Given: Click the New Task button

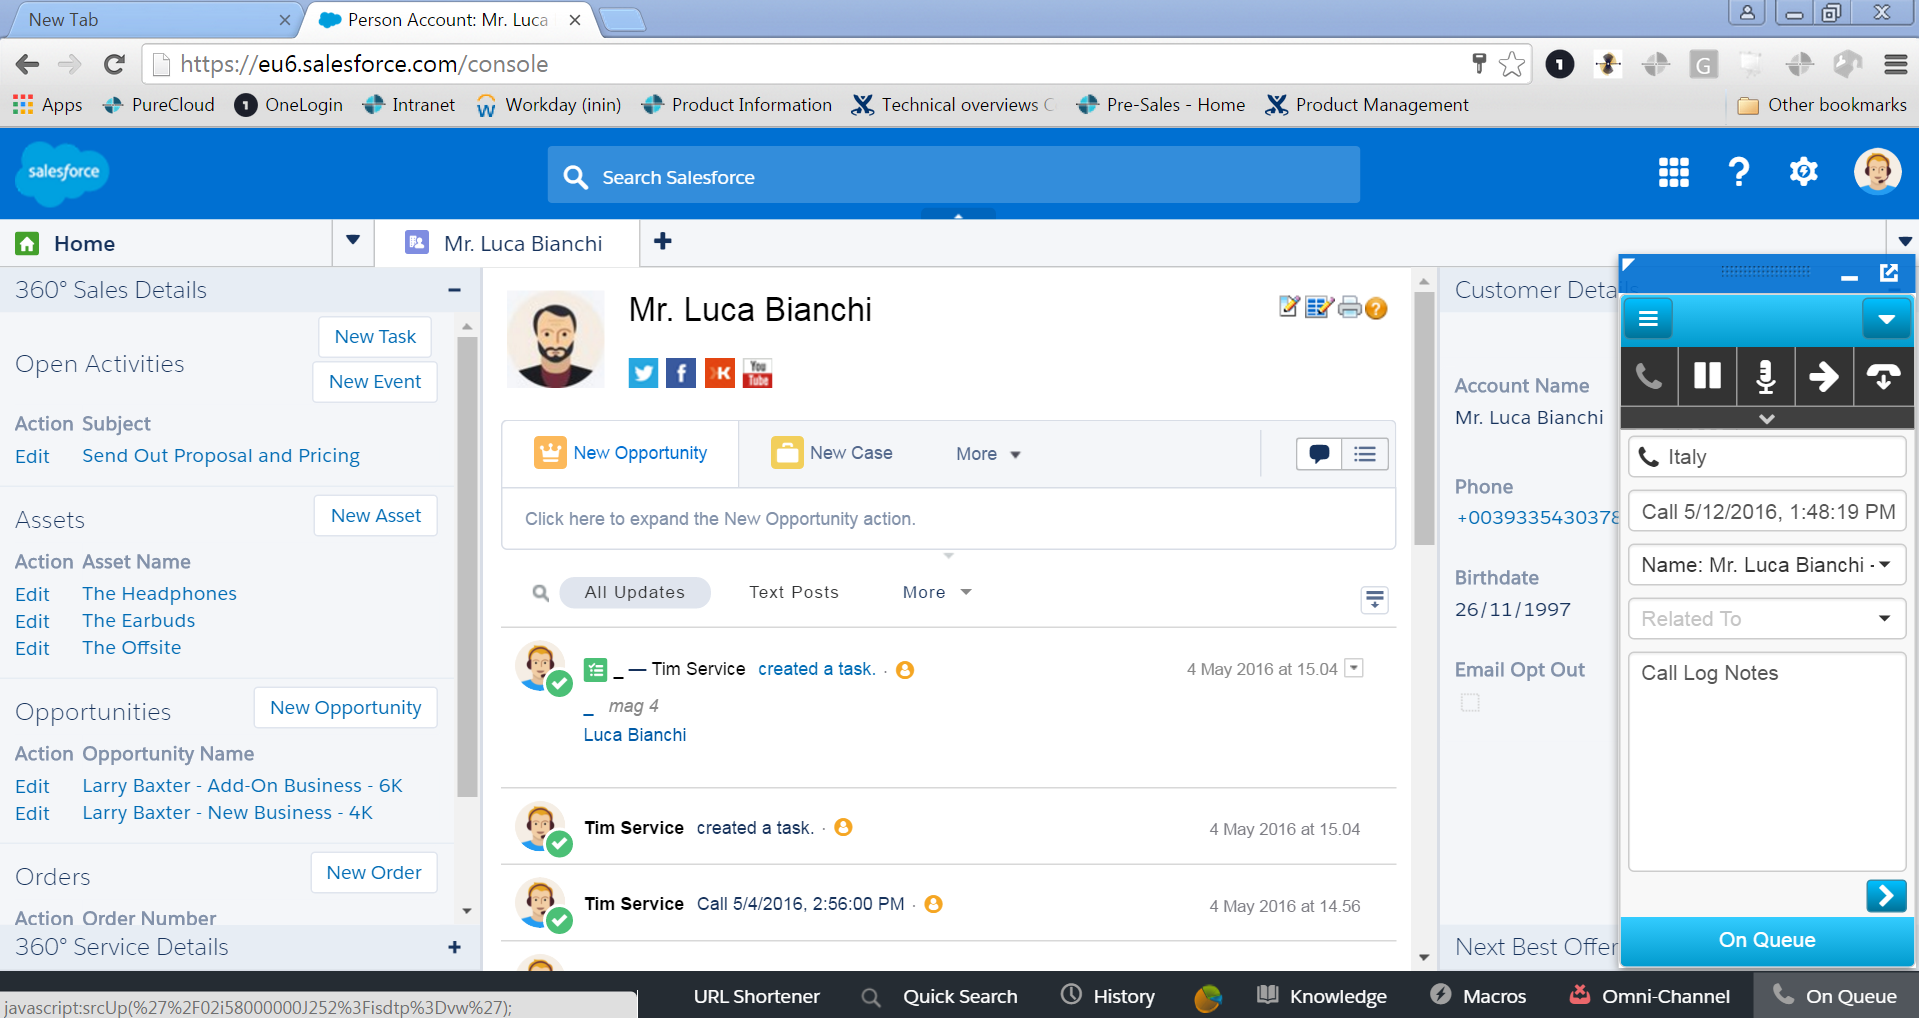Looking at the screenshot, I should tap(375, 337).
